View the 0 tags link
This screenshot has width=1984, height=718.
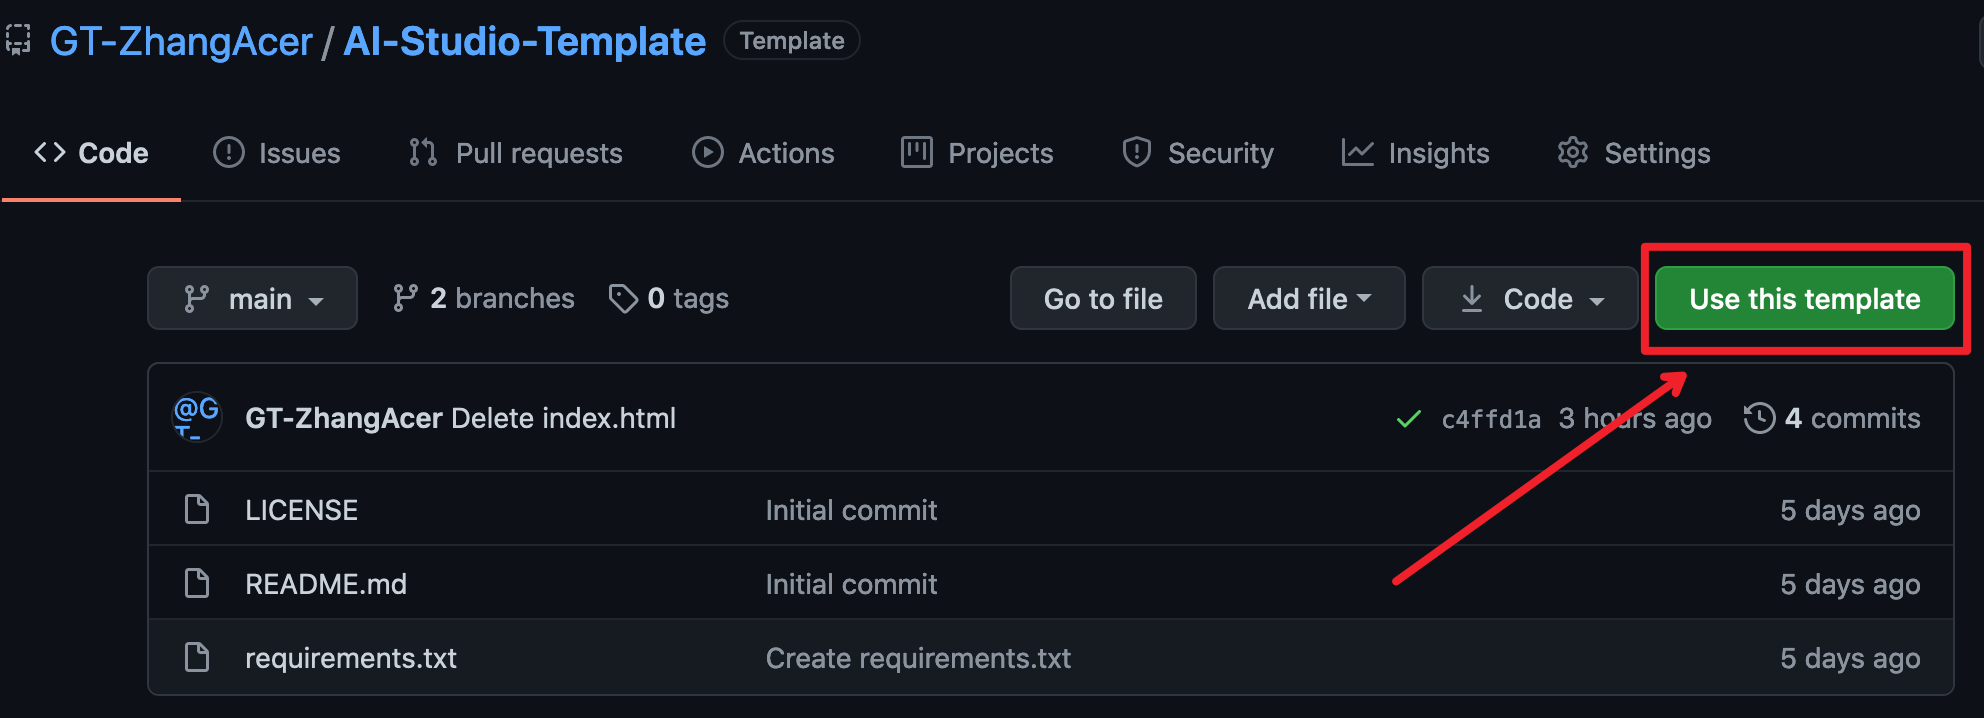[669, 298]
